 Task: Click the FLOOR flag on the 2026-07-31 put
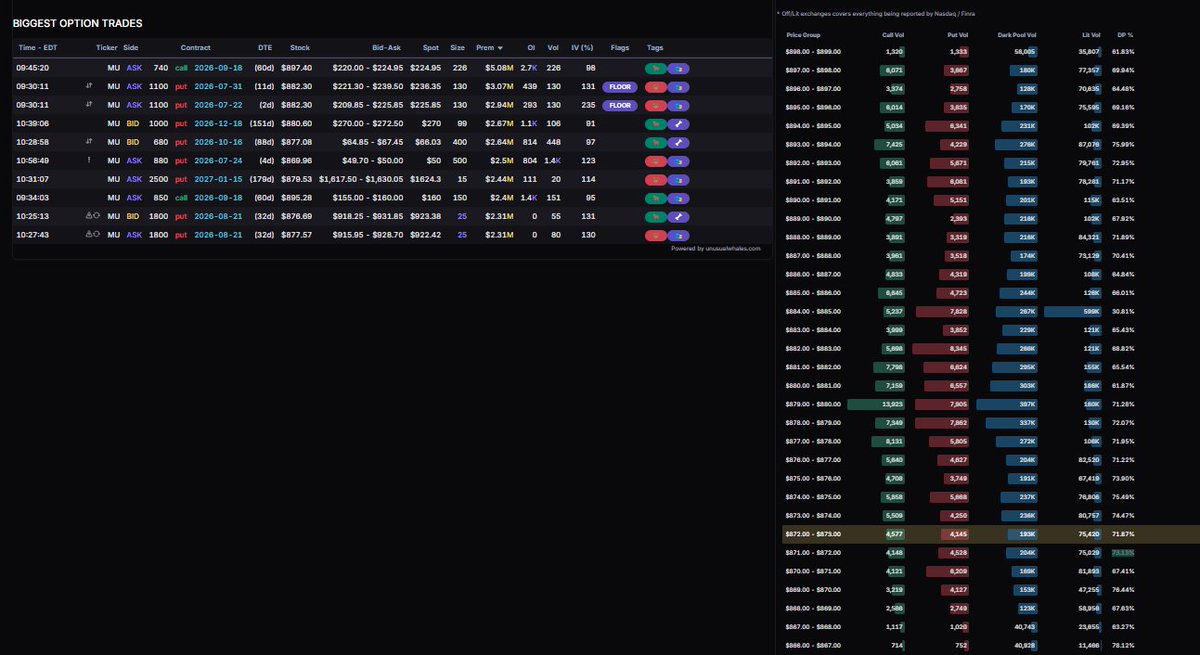pos(620,87)
